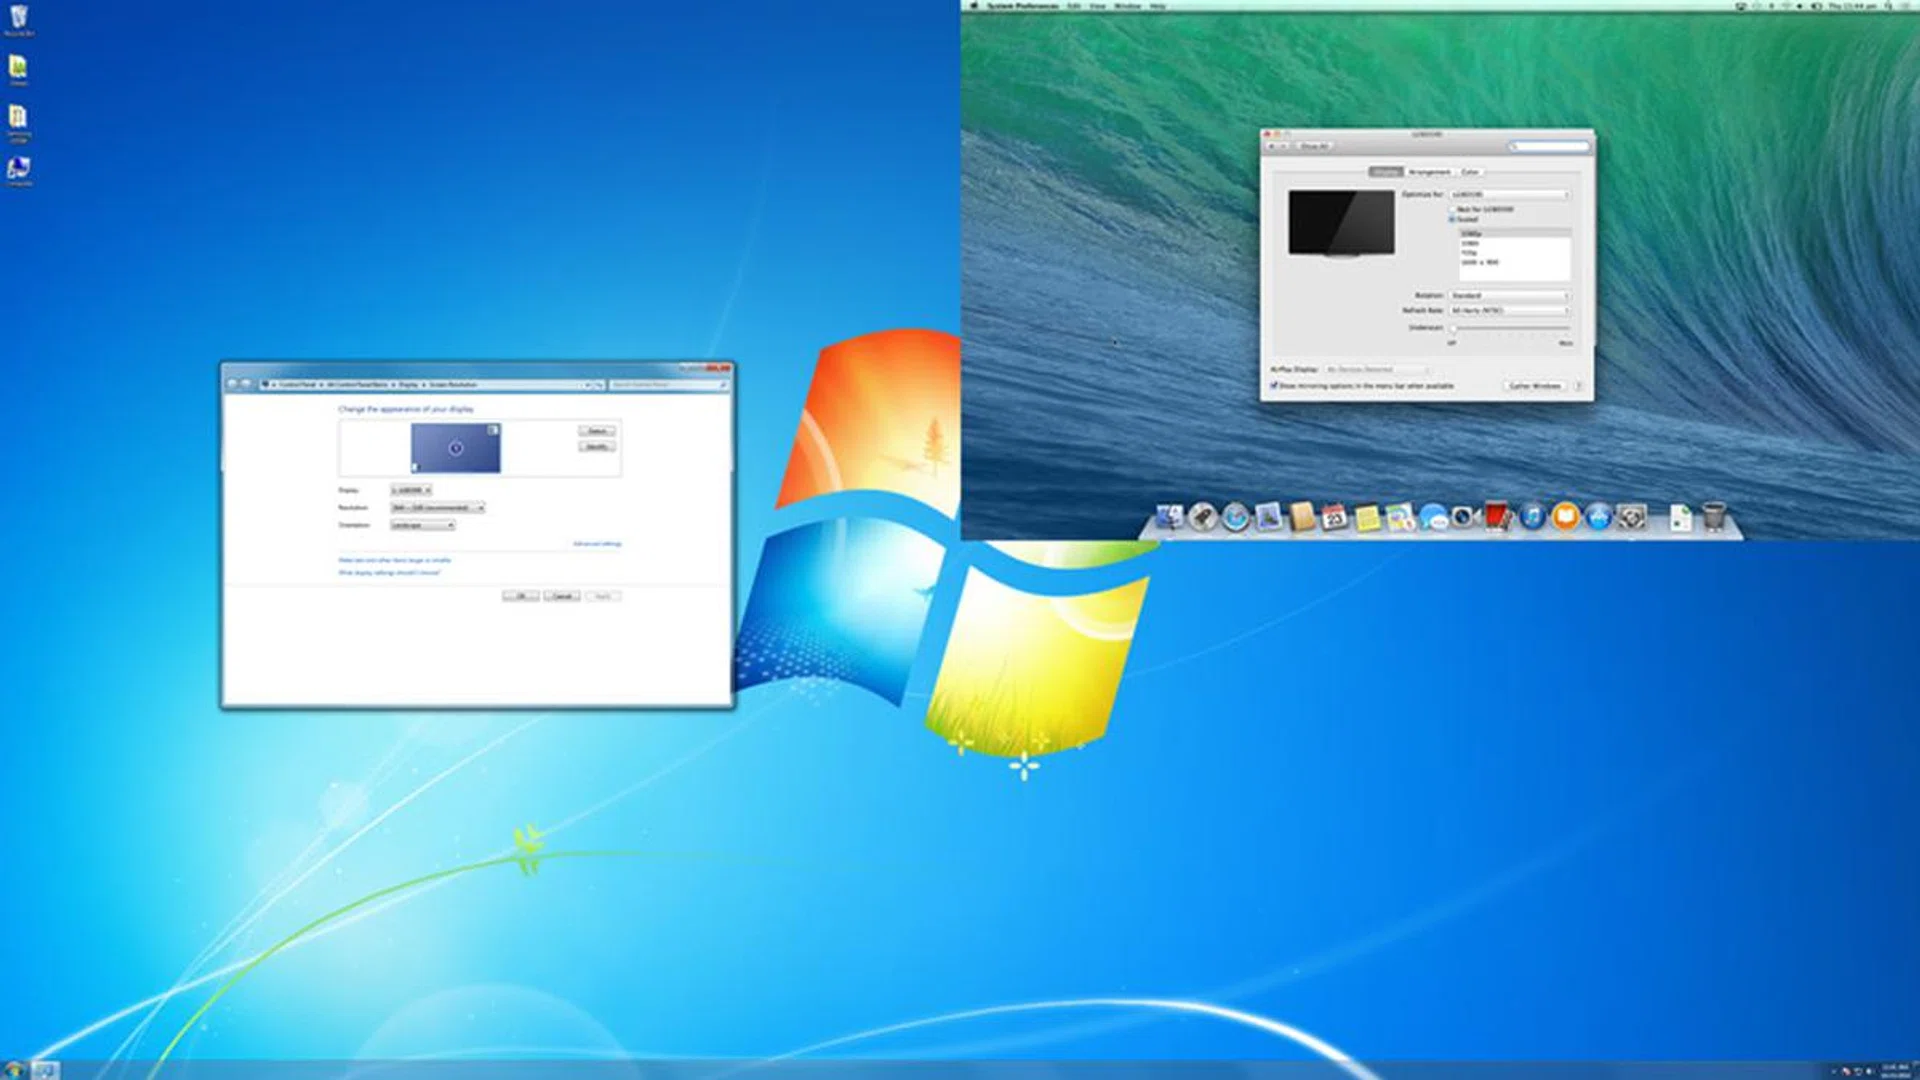
Task: Choose the Best for display option
Action: tap(1452, 209)
